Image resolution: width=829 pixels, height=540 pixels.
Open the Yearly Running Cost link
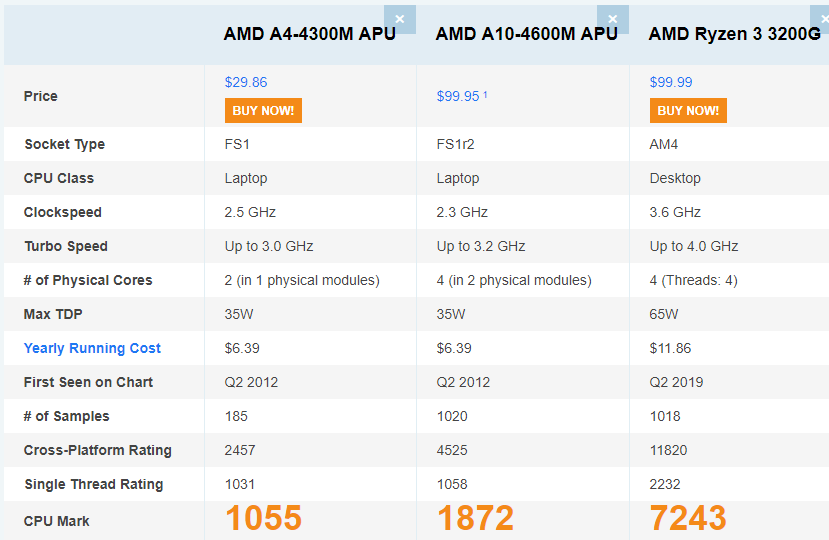[92, 348]
